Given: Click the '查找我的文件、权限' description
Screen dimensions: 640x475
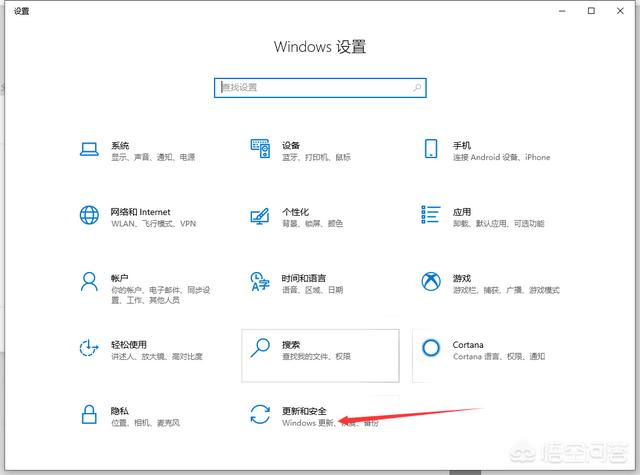Looking at the screenshot, I should (x=316, y=356).
